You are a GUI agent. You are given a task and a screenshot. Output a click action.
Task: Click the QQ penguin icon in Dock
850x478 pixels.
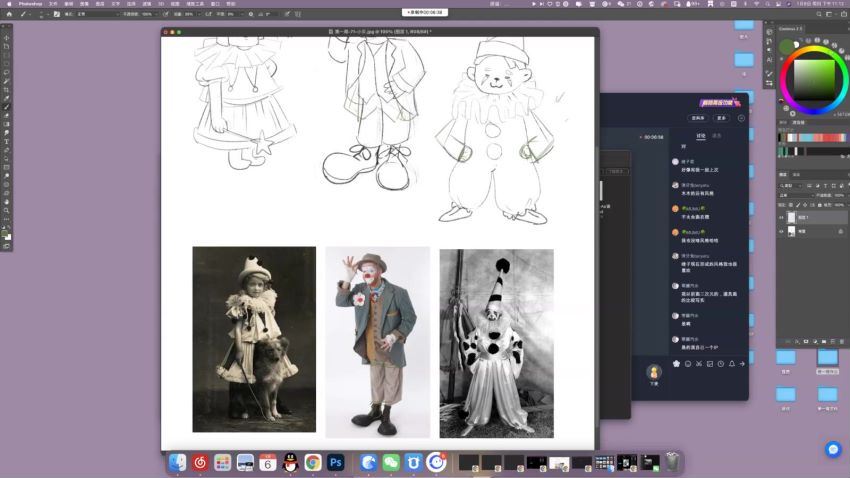pos(291,462)
